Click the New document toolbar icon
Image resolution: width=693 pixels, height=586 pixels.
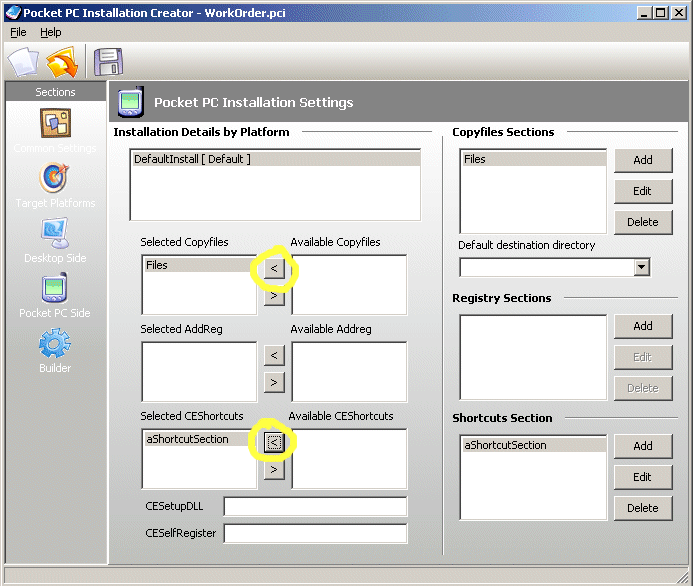tap(23, 62)
